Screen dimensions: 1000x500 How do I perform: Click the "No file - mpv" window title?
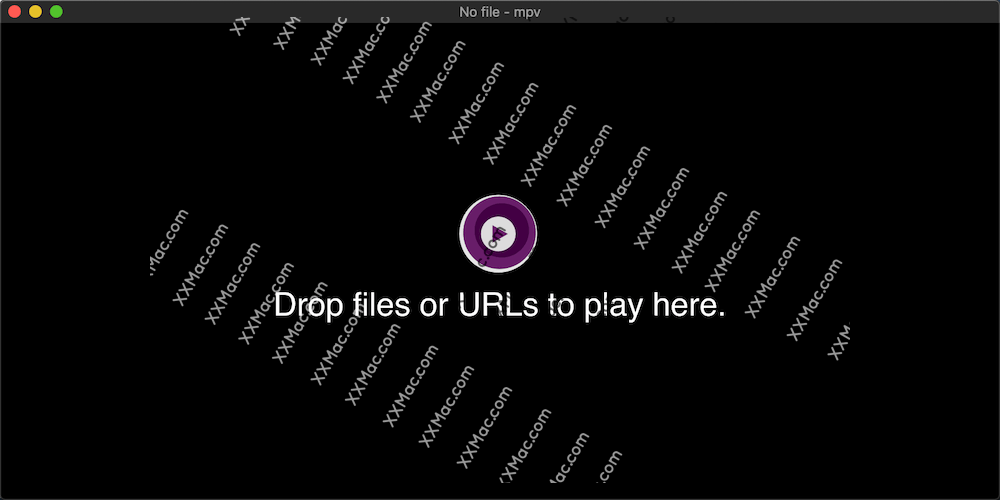click(x=500, y=11)
